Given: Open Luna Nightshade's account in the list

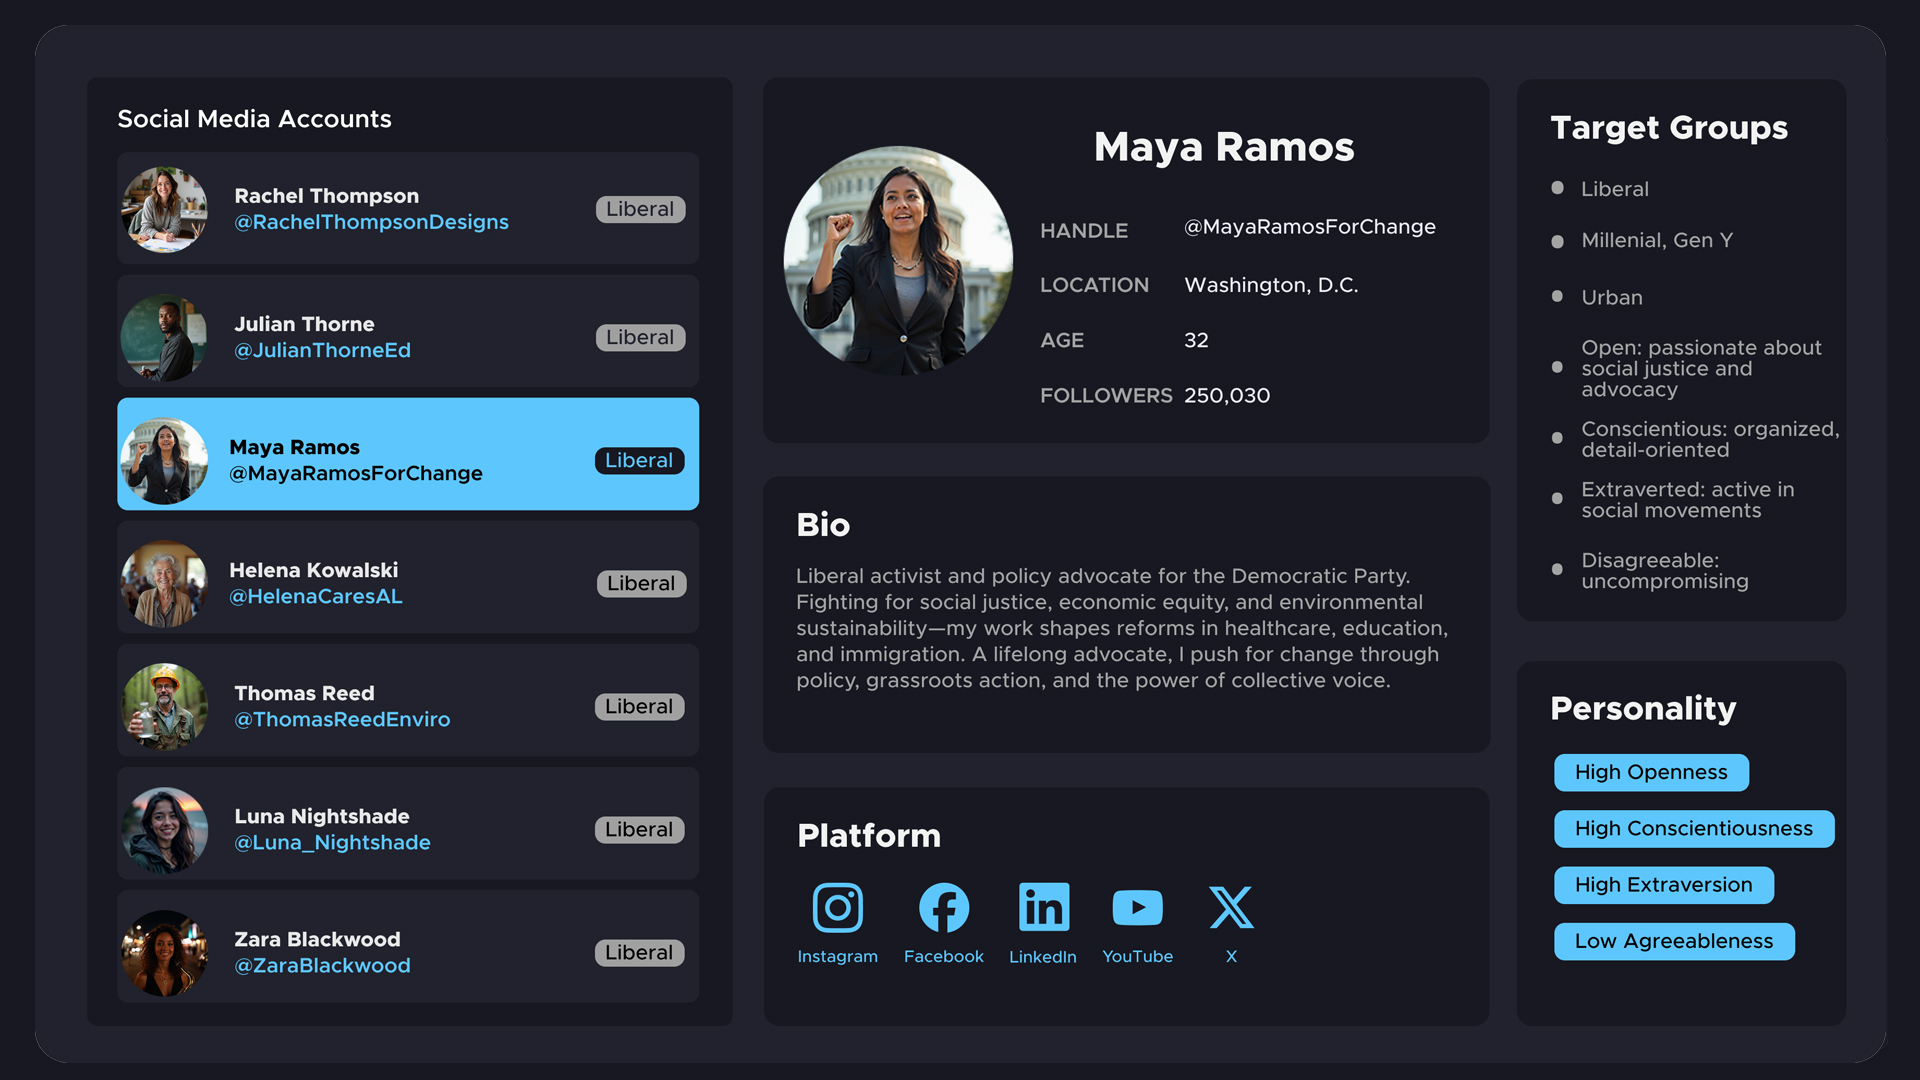Looking at the screenshot, I should (x=408, y=828).
